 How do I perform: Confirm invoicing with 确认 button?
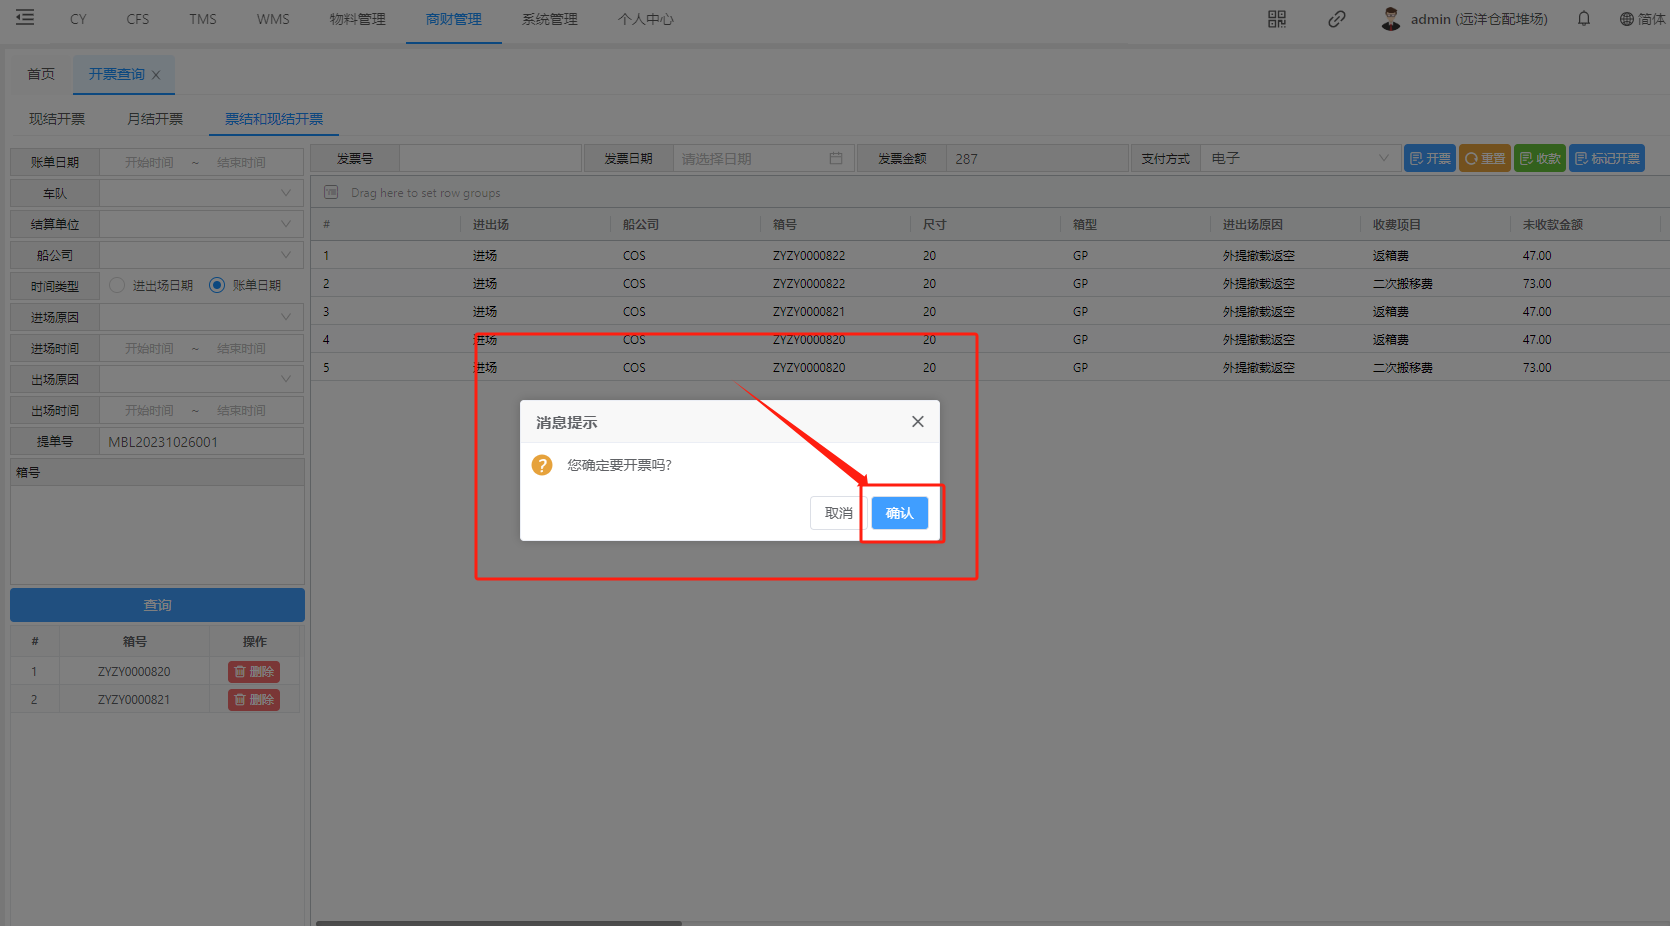899,513
